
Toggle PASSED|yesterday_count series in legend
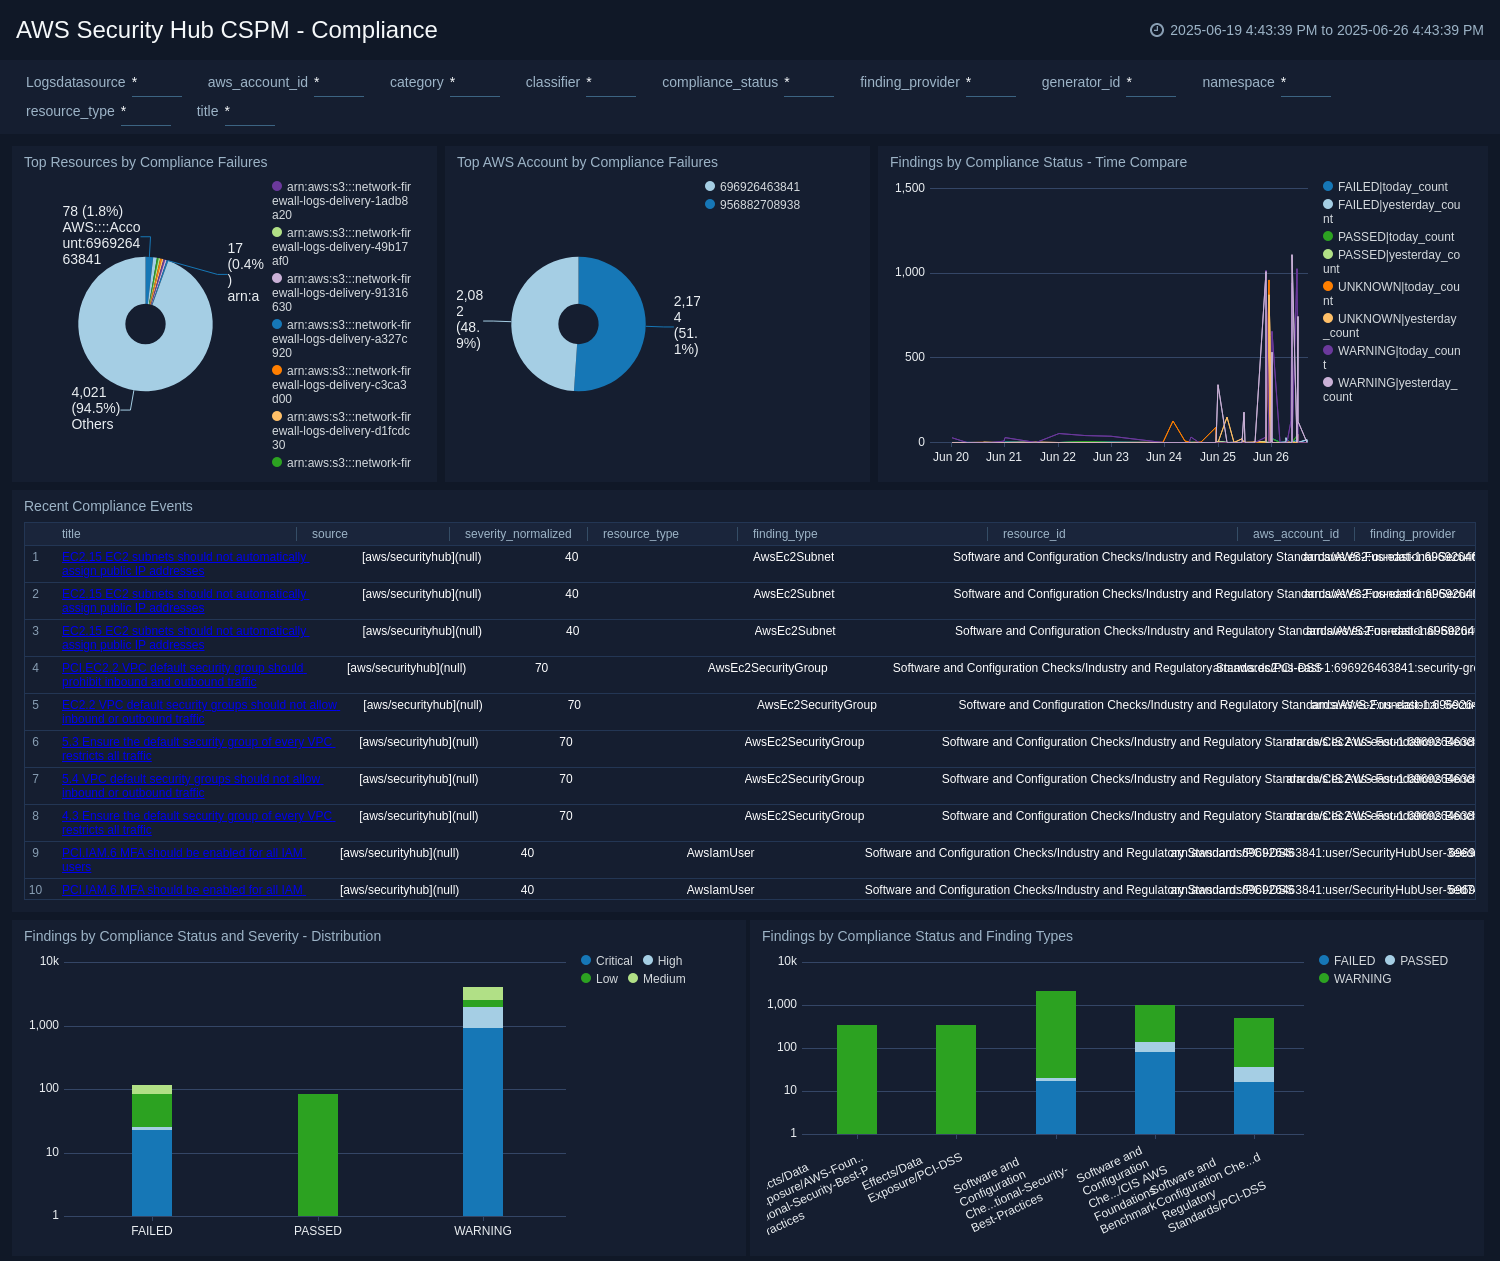pos(1392,262)
